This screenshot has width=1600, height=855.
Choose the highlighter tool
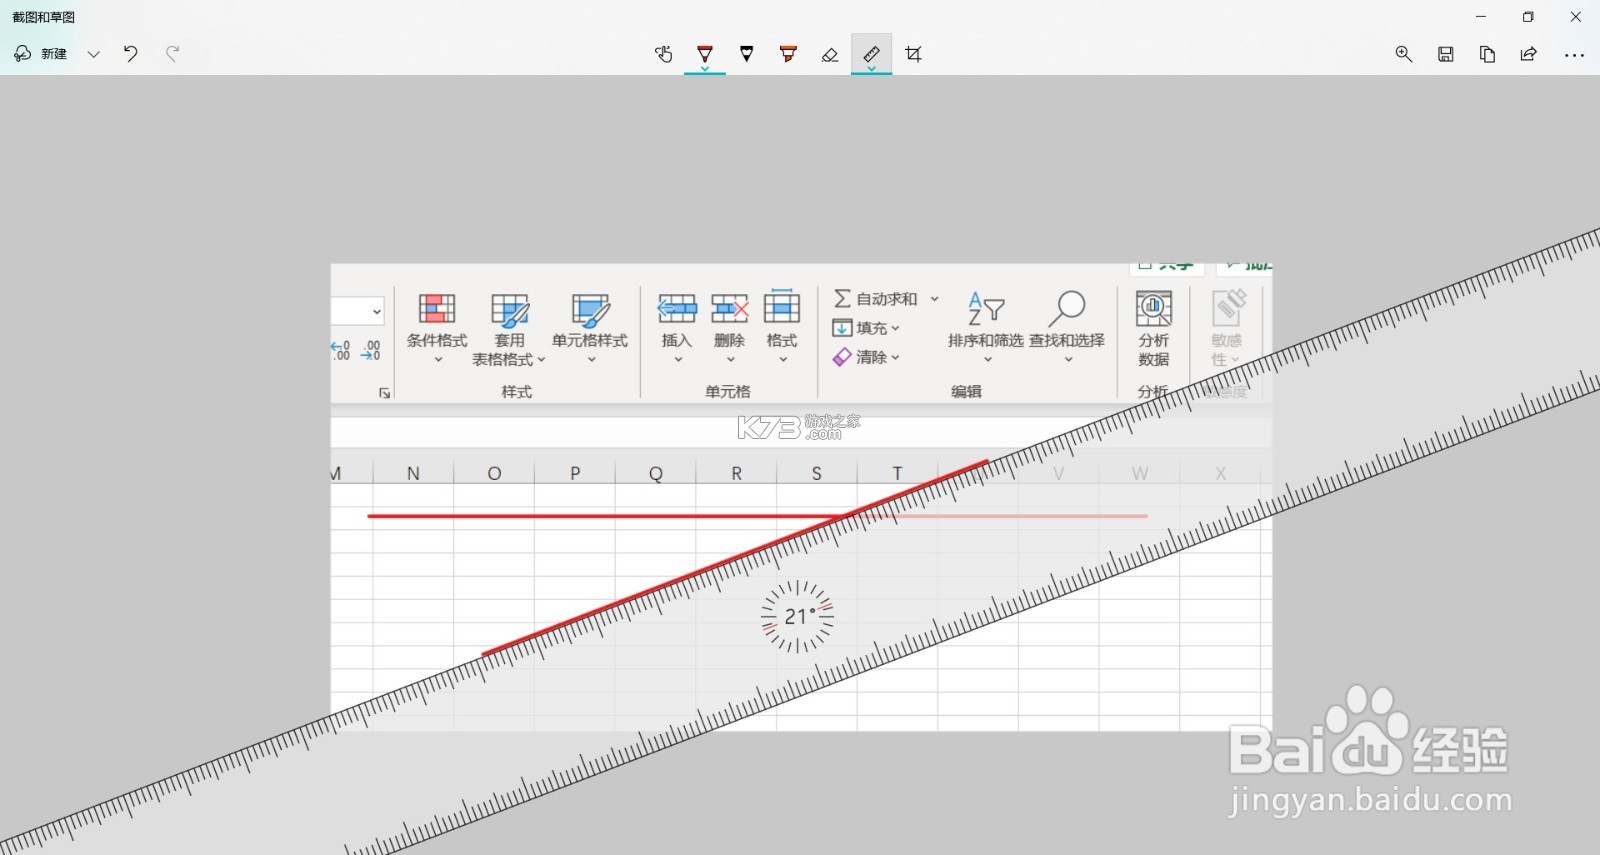click(x=788, y=54)
